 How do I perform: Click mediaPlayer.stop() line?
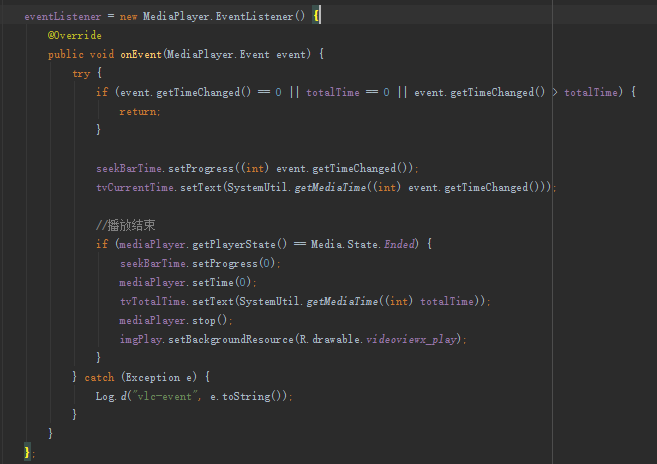click(176, 321)
